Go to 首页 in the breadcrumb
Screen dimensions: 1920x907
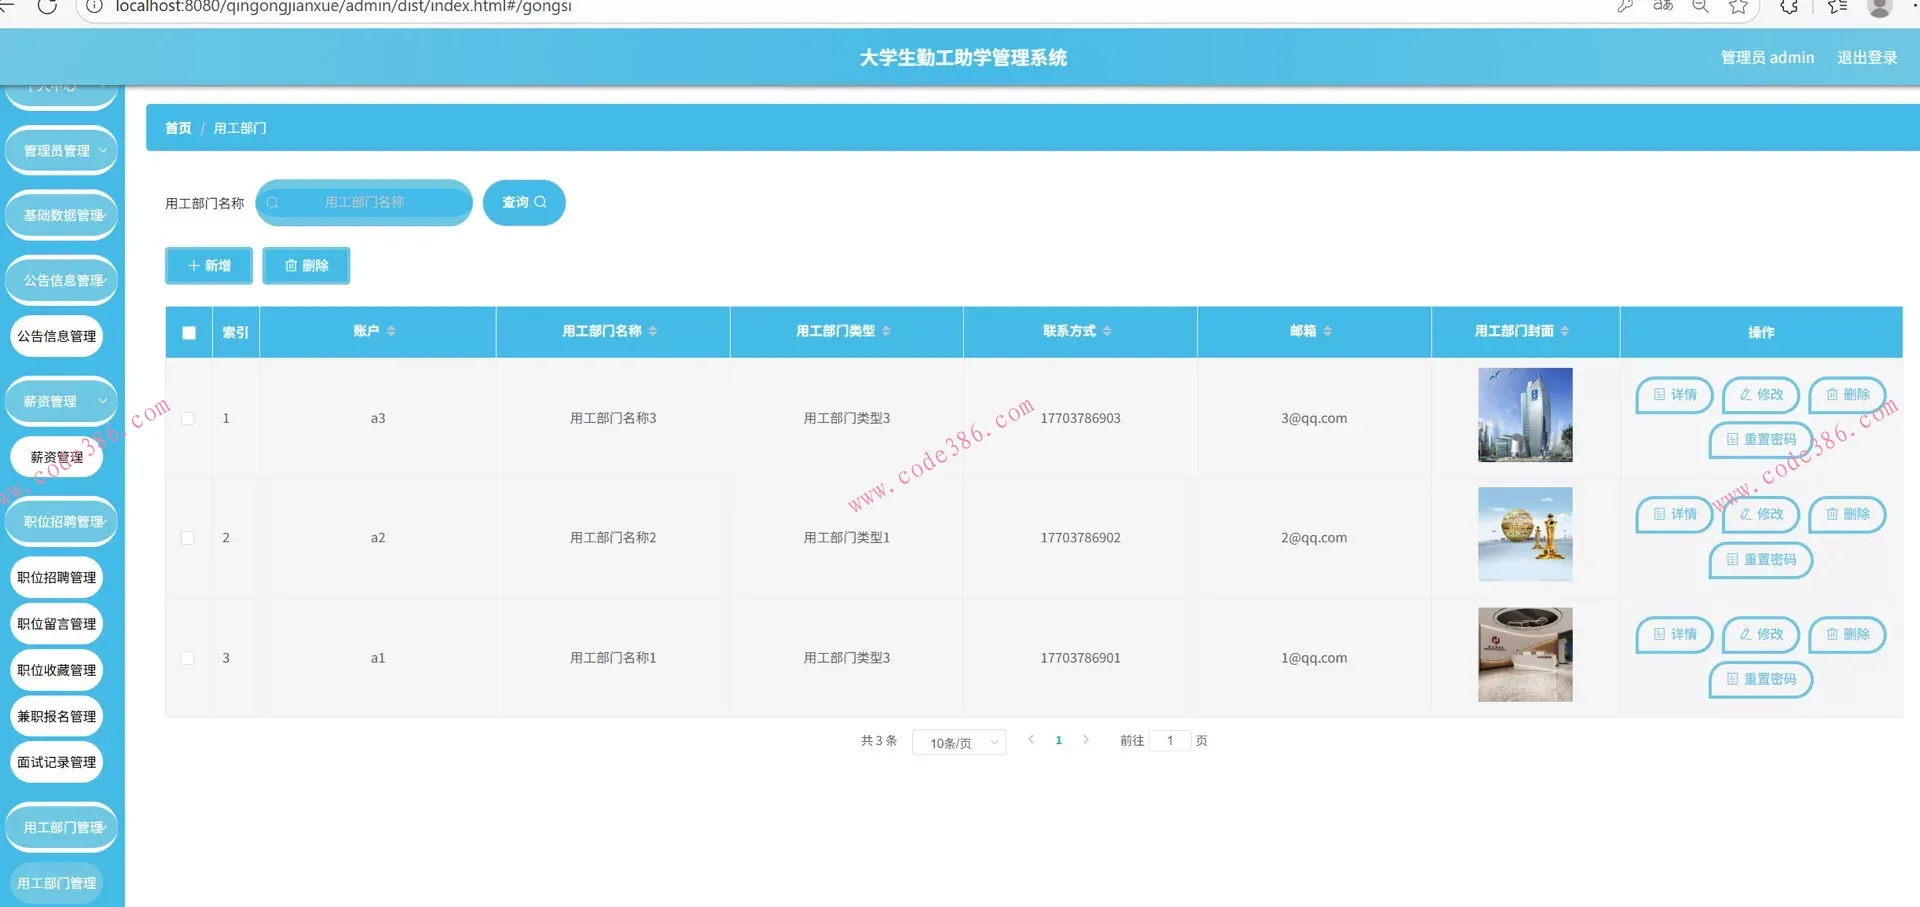click(x=178, y=128)
